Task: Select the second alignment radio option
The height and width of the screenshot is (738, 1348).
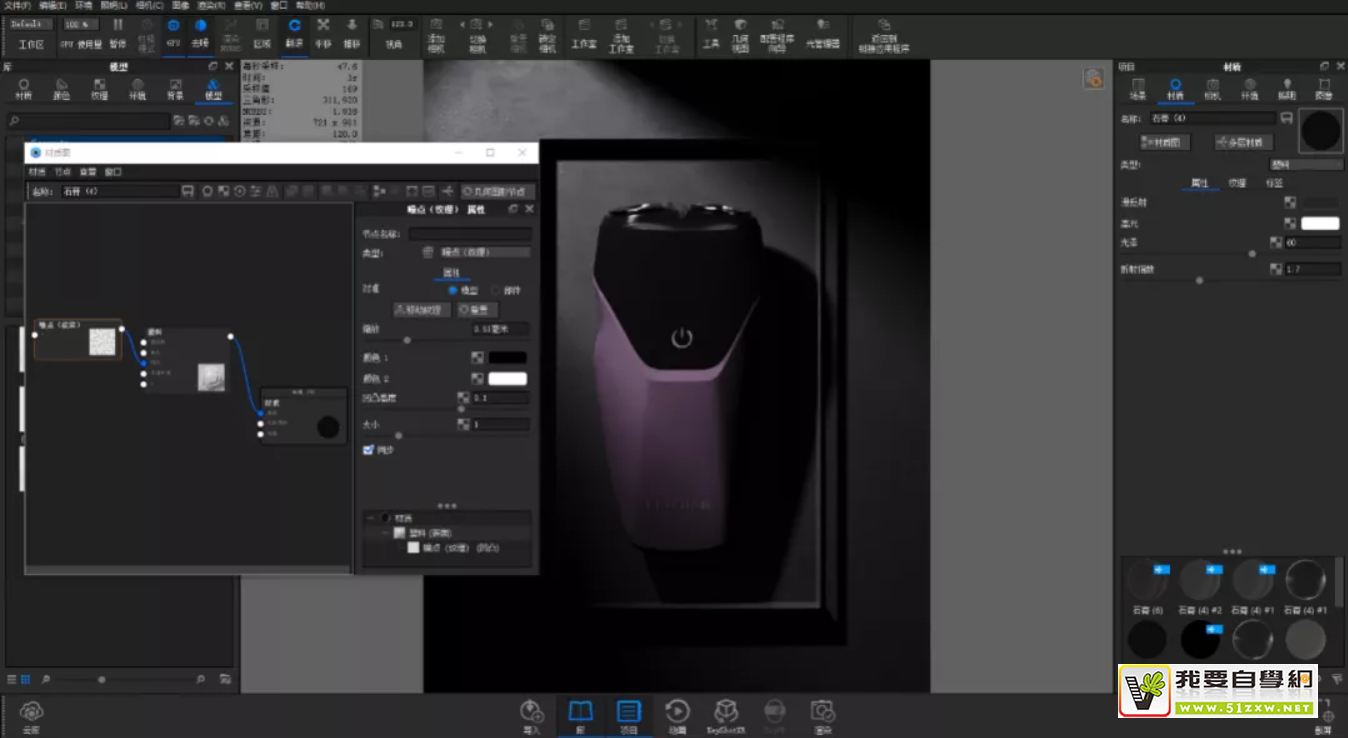Action: (x=496, y=290)
